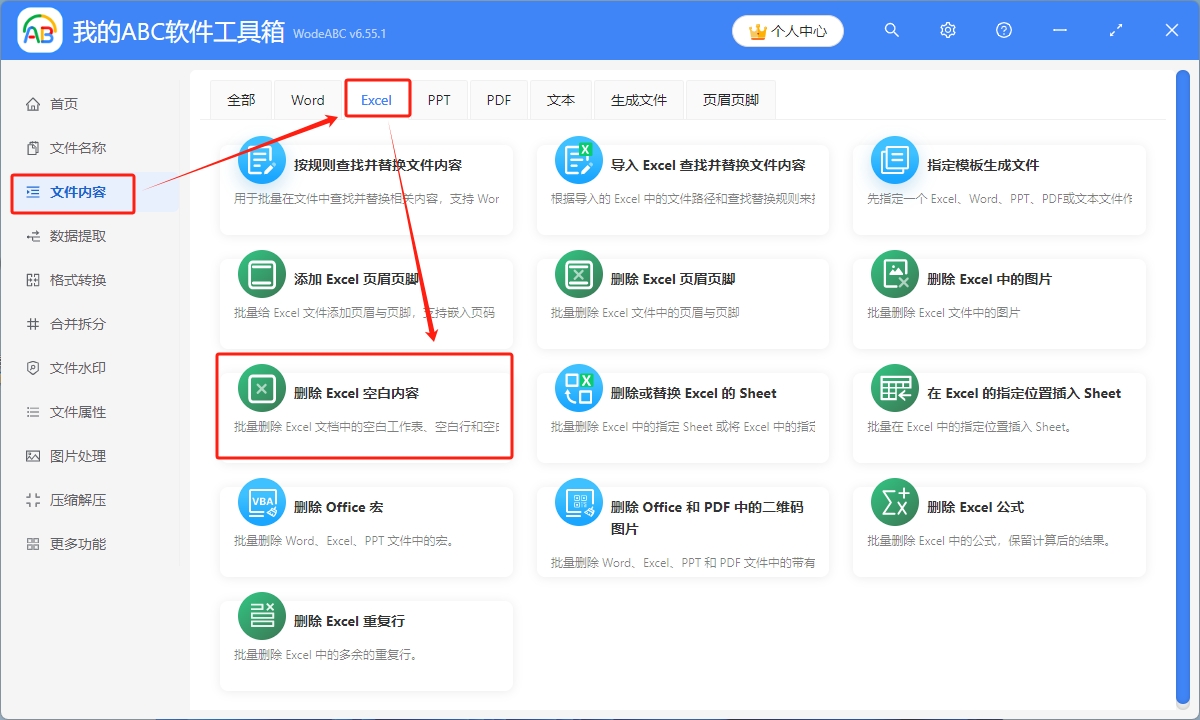Click 删除 Excel 页眉页脚 icon
The image size is (1200, 720).
click(x=579, y=274)
